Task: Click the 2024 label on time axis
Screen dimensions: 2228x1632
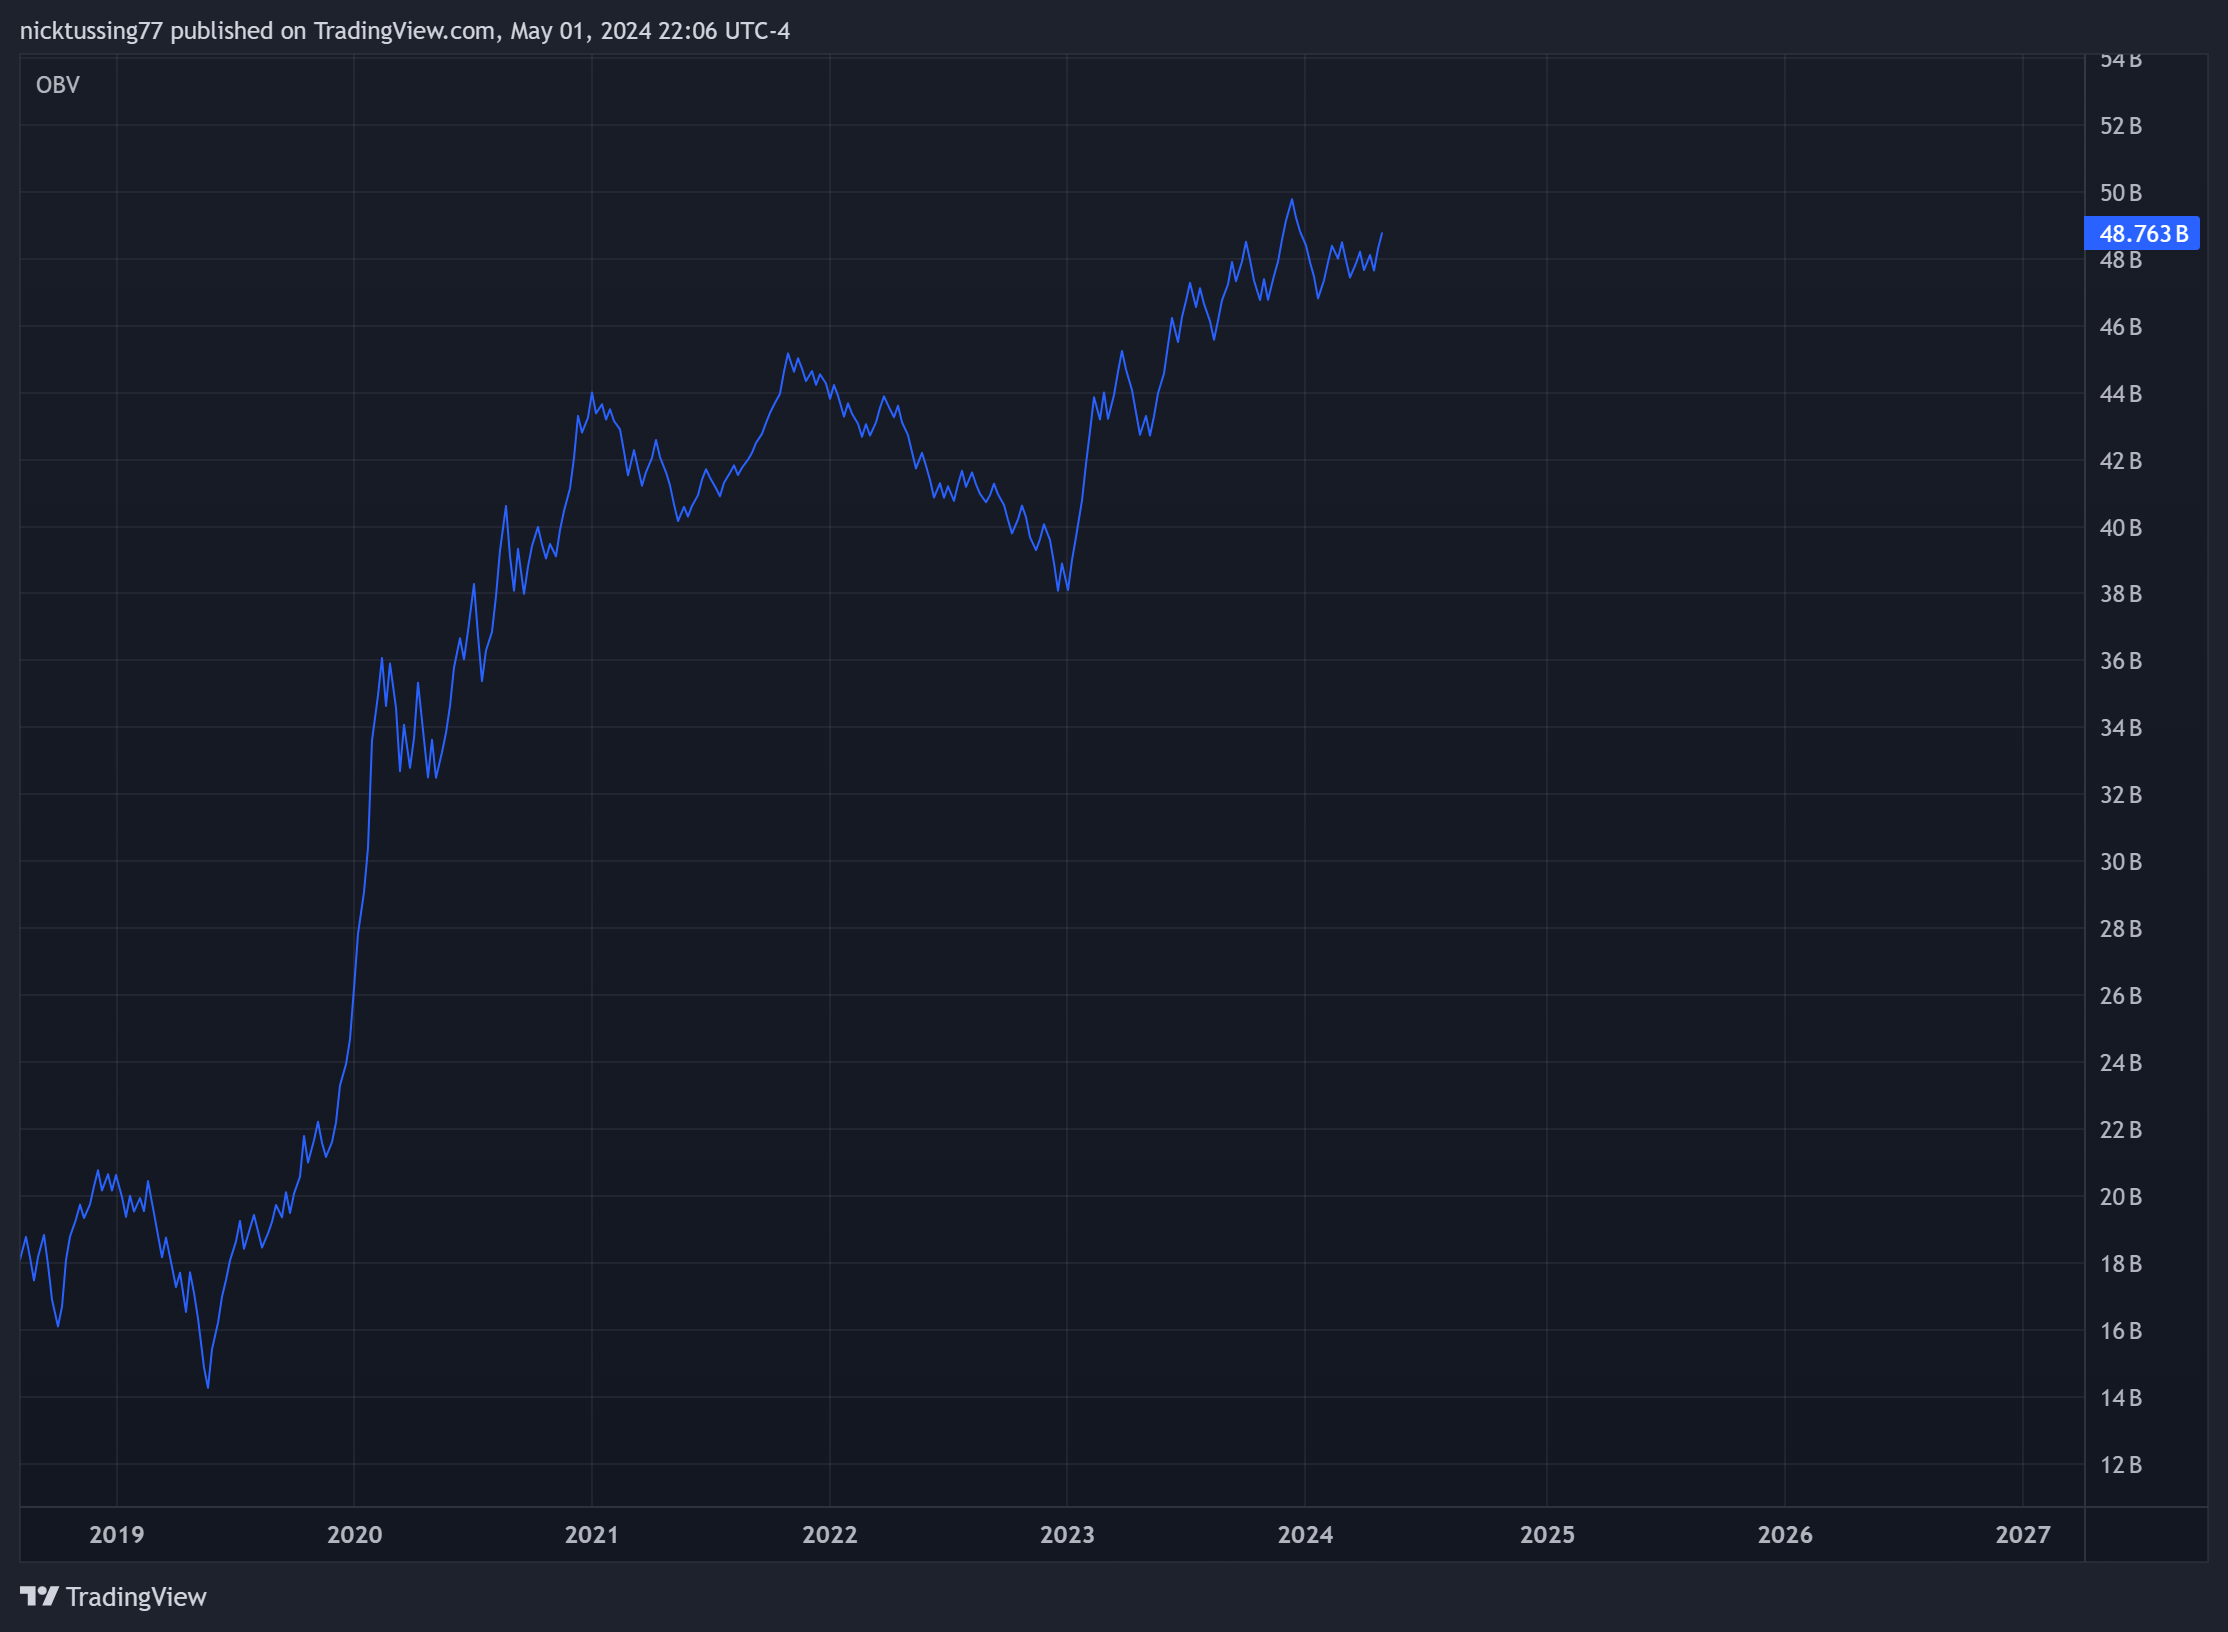Action: coord(1305,1534)
